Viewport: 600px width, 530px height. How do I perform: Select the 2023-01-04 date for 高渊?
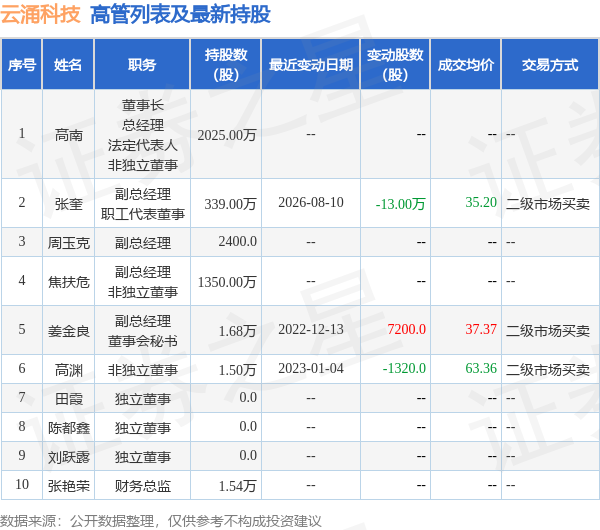point(311,369)
